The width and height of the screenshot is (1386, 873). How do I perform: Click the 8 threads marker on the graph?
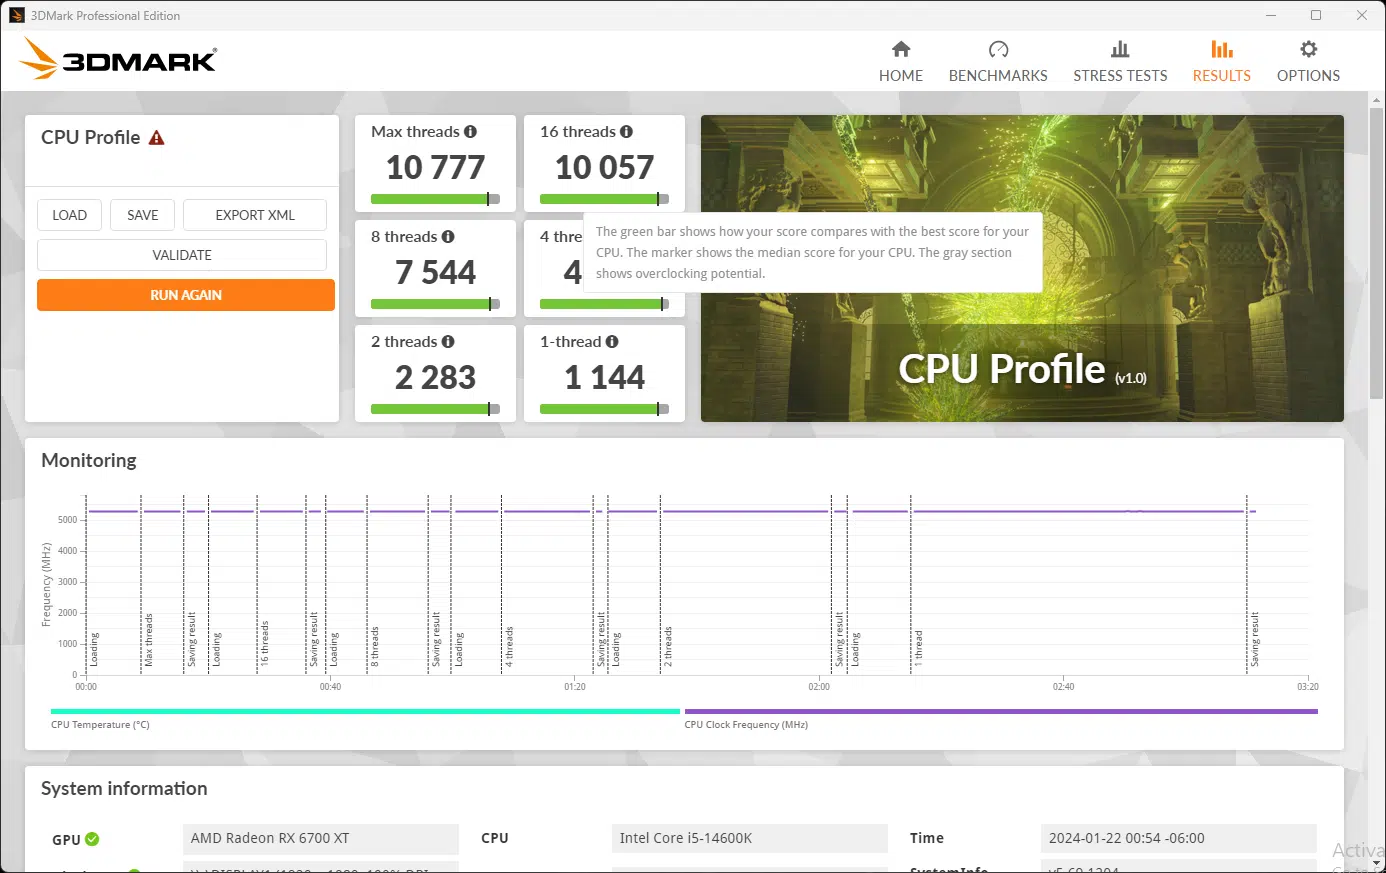[374, 646]
